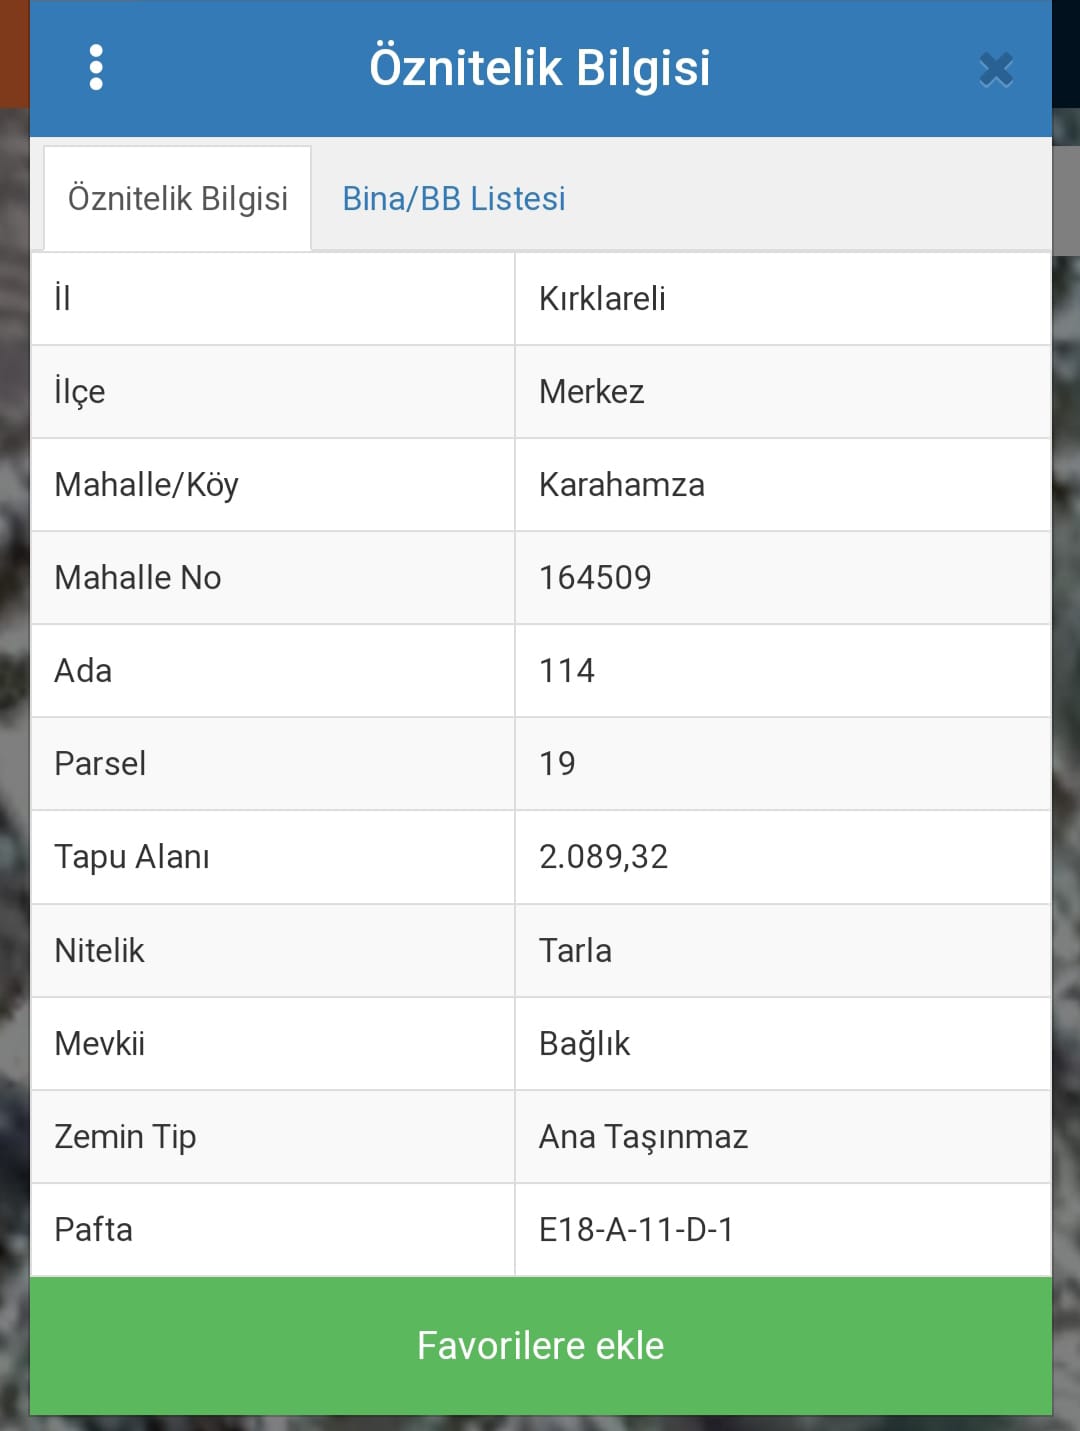
Task: Click Mahalle No value 164509
Action: [595, 577]
